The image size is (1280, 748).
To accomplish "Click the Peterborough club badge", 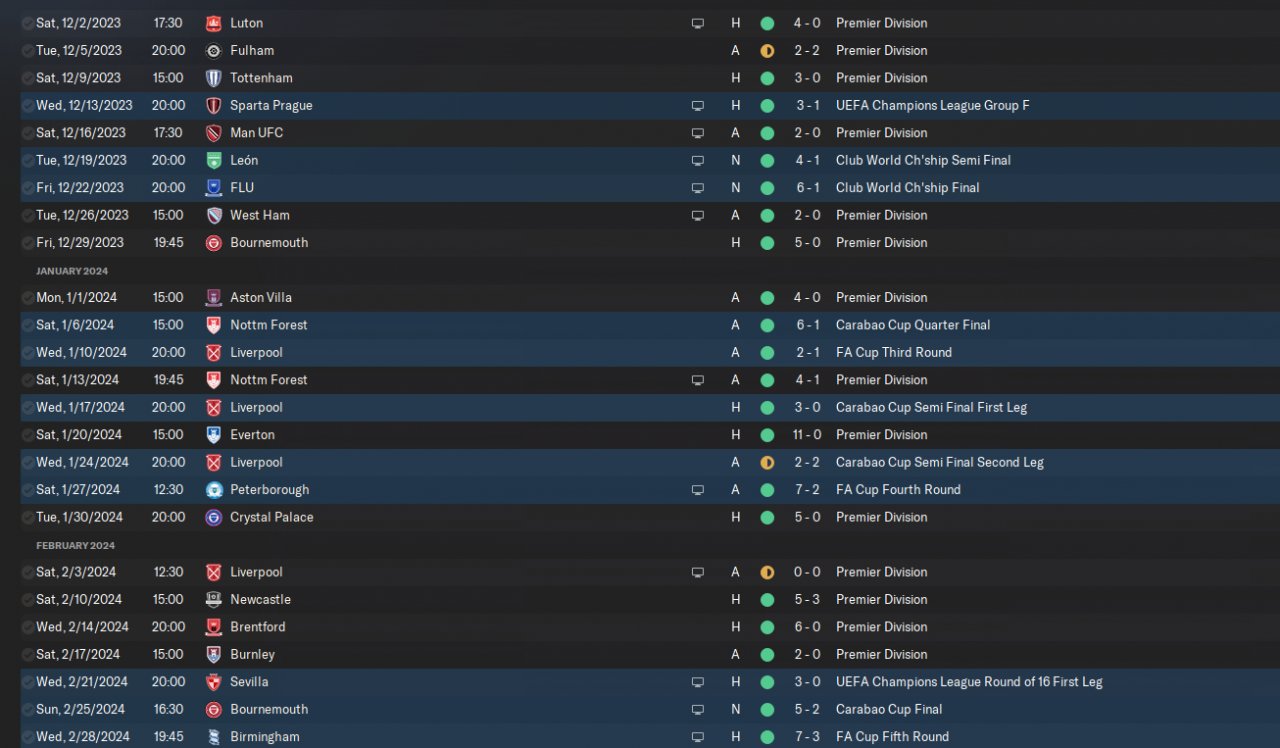I will (213, 490).
